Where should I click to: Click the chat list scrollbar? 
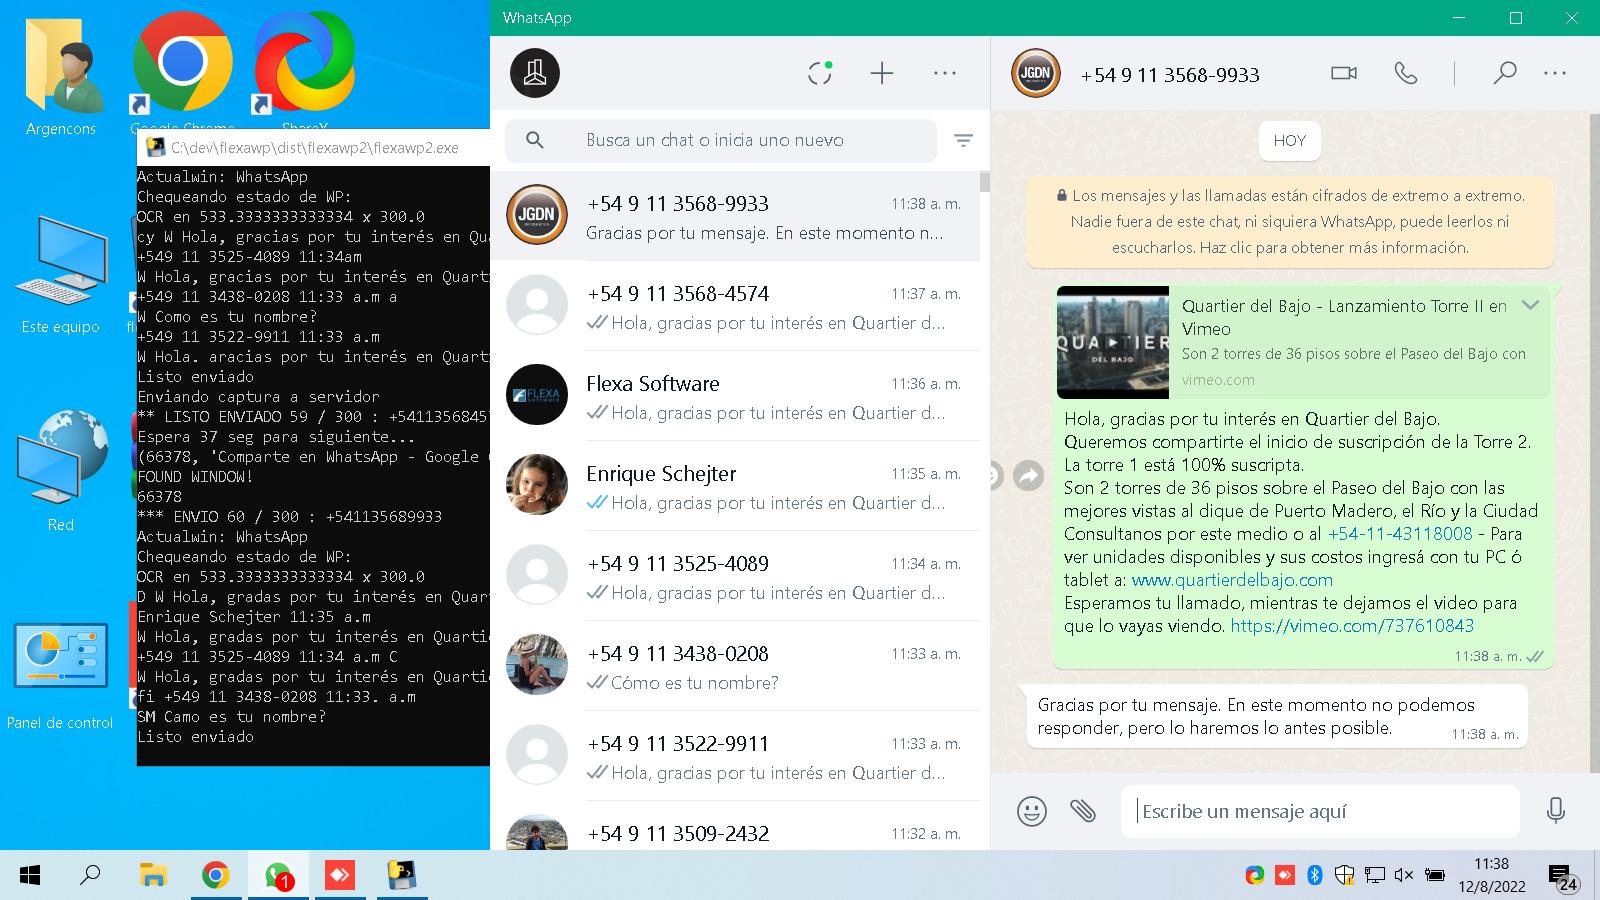pos(985,182)
